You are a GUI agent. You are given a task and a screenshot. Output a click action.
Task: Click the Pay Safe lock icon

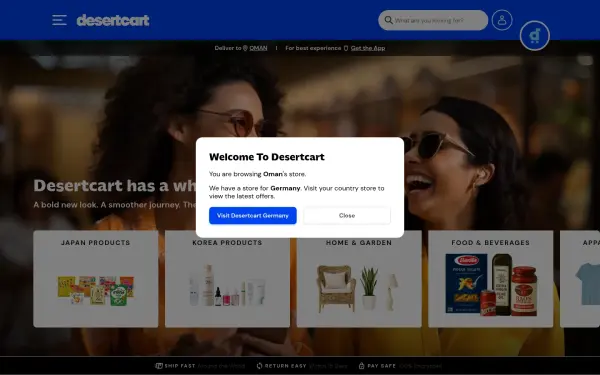[361, 366]
